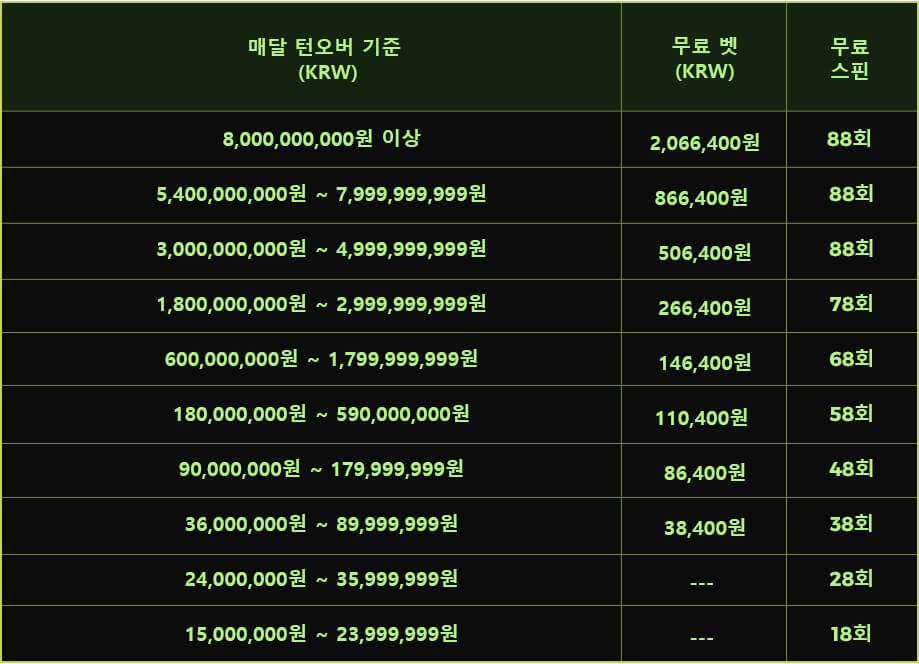The height and width of the screenshot is (664, 919).
Task: Select the 1,800,000,000원 ~ 2,999,999,999원 range
Action: [321, 304]
